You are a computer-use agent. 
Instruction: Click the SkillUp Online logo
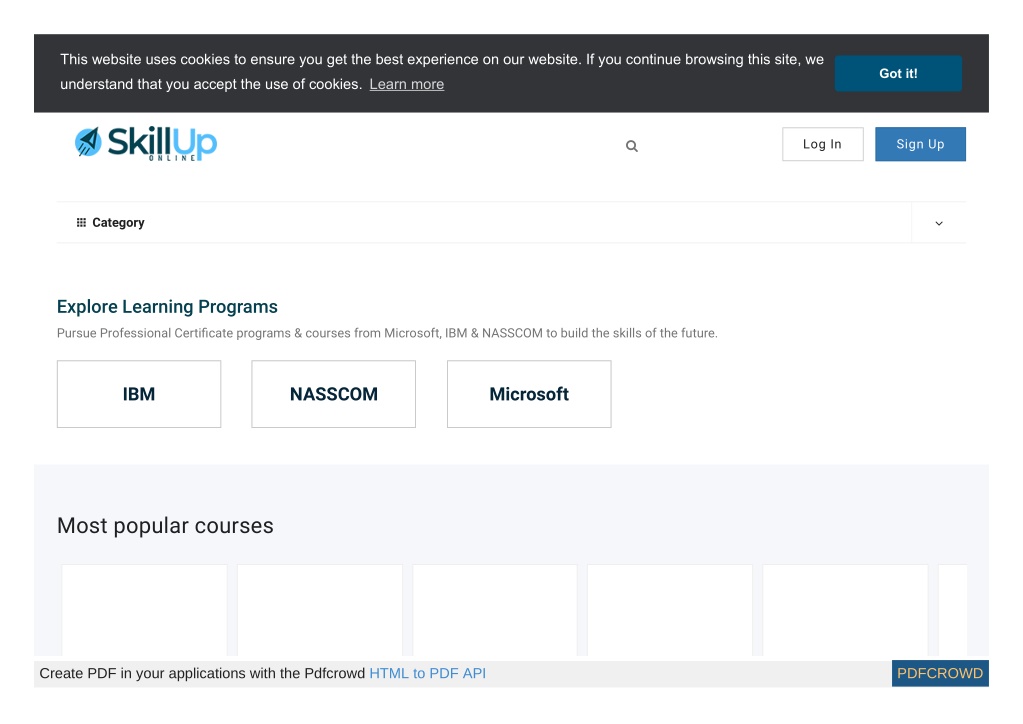(145, 143)
